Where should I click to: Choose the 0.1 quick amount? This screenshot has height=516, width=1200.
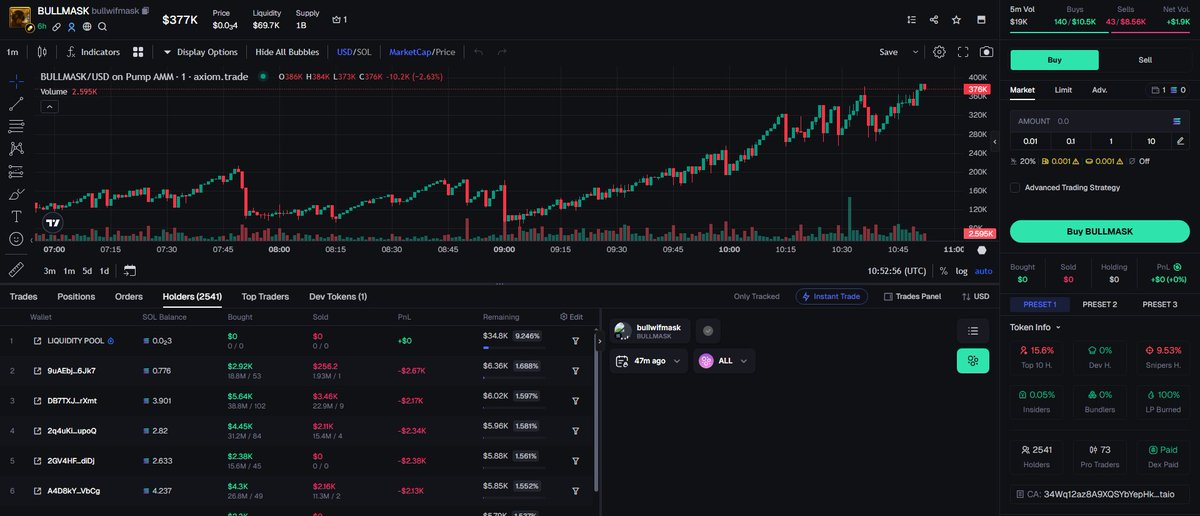tap(1071, 141)
